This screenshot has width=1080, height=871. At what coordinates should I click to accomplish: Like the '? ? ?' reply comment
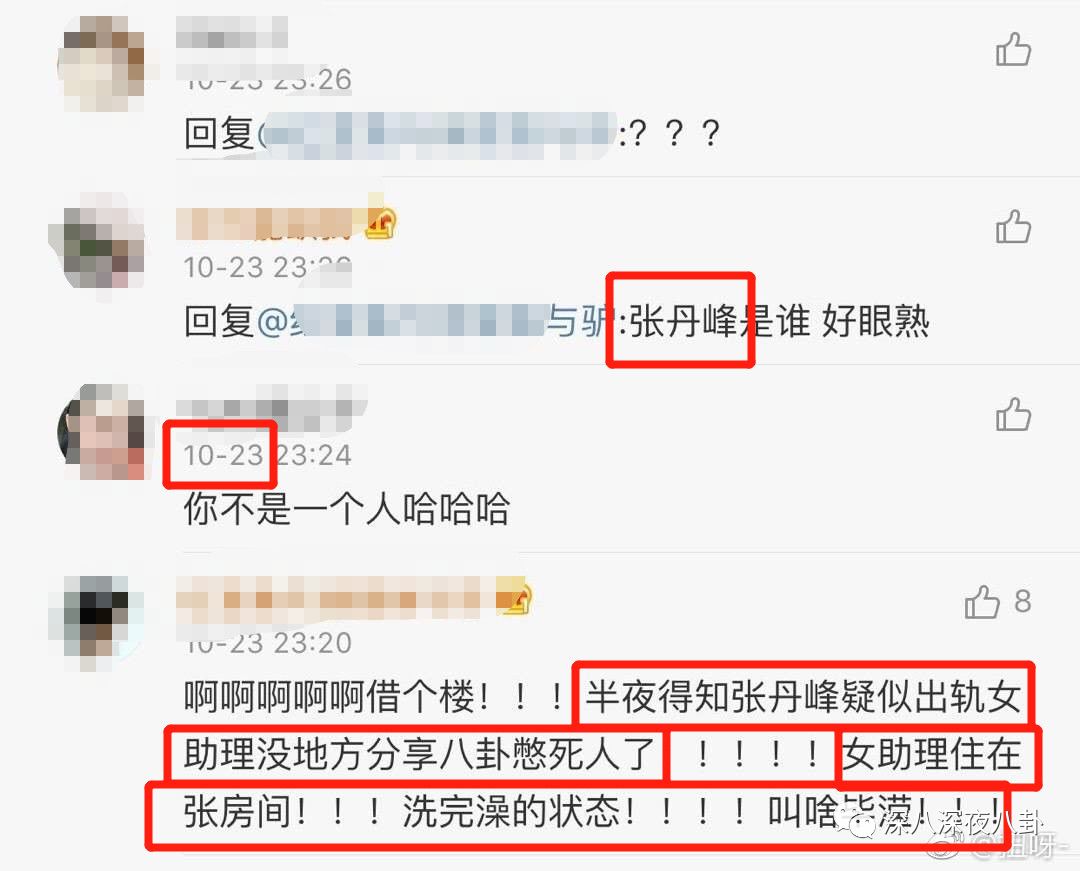(1013, 50)
